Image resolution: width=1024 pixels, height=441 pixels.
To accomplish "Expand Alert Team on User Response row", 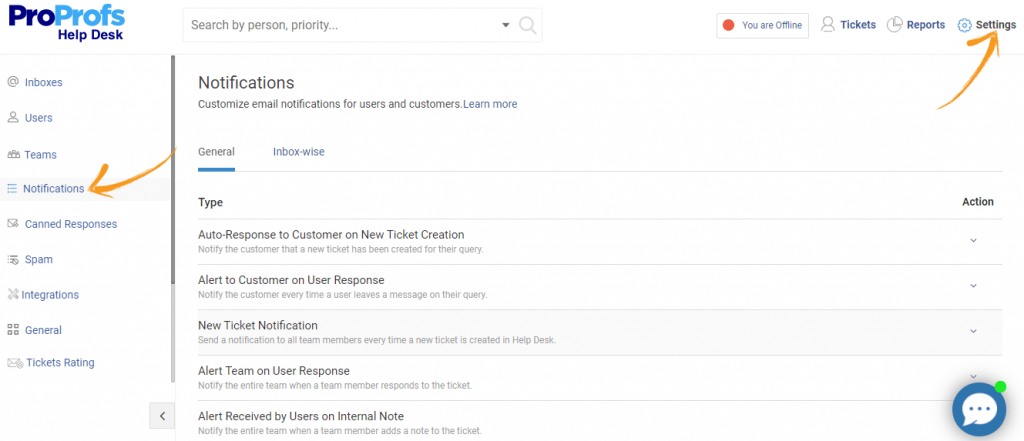I will (x=973, y=376).
